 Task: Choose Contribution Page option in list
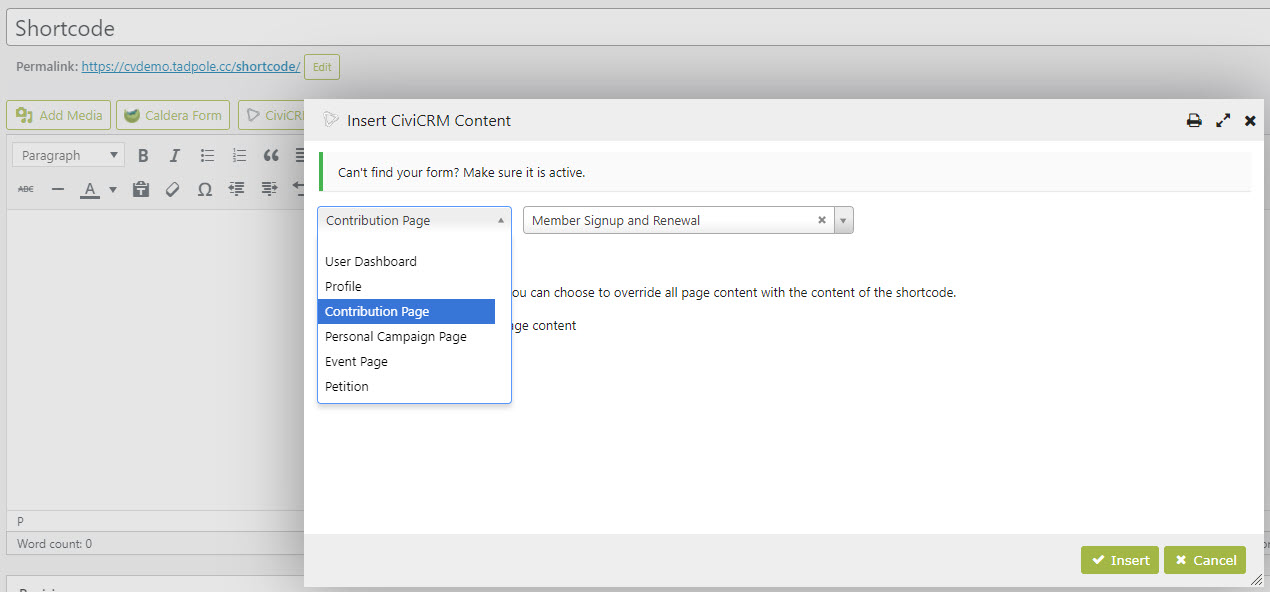406,311
